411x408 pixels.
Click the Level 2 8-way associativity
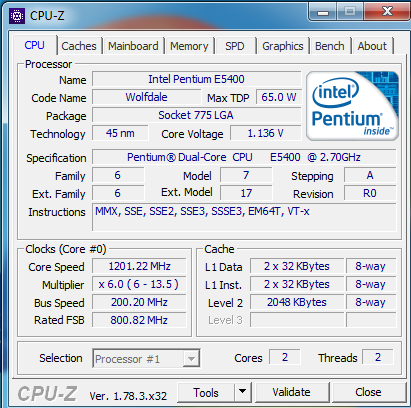click(x=371, y=302)
